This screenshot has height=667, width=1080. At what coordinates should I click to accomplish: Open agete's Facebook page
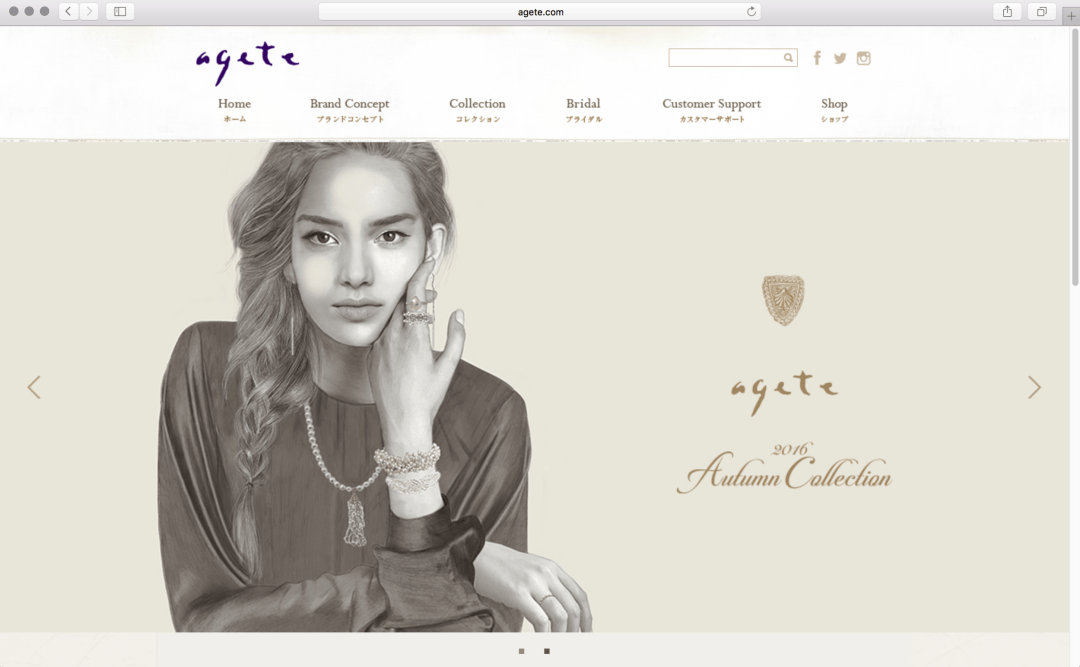click(x=817, y=58)
